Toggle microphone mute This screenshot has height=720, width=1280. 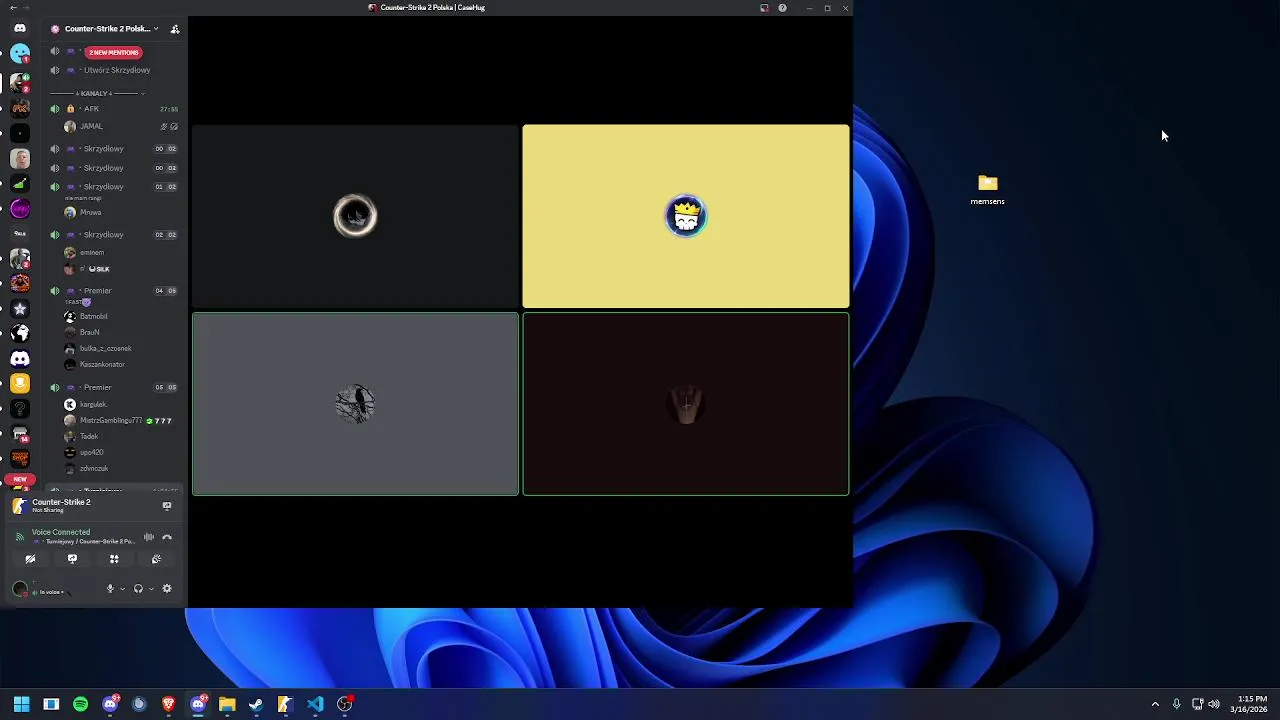click(110, 589)
